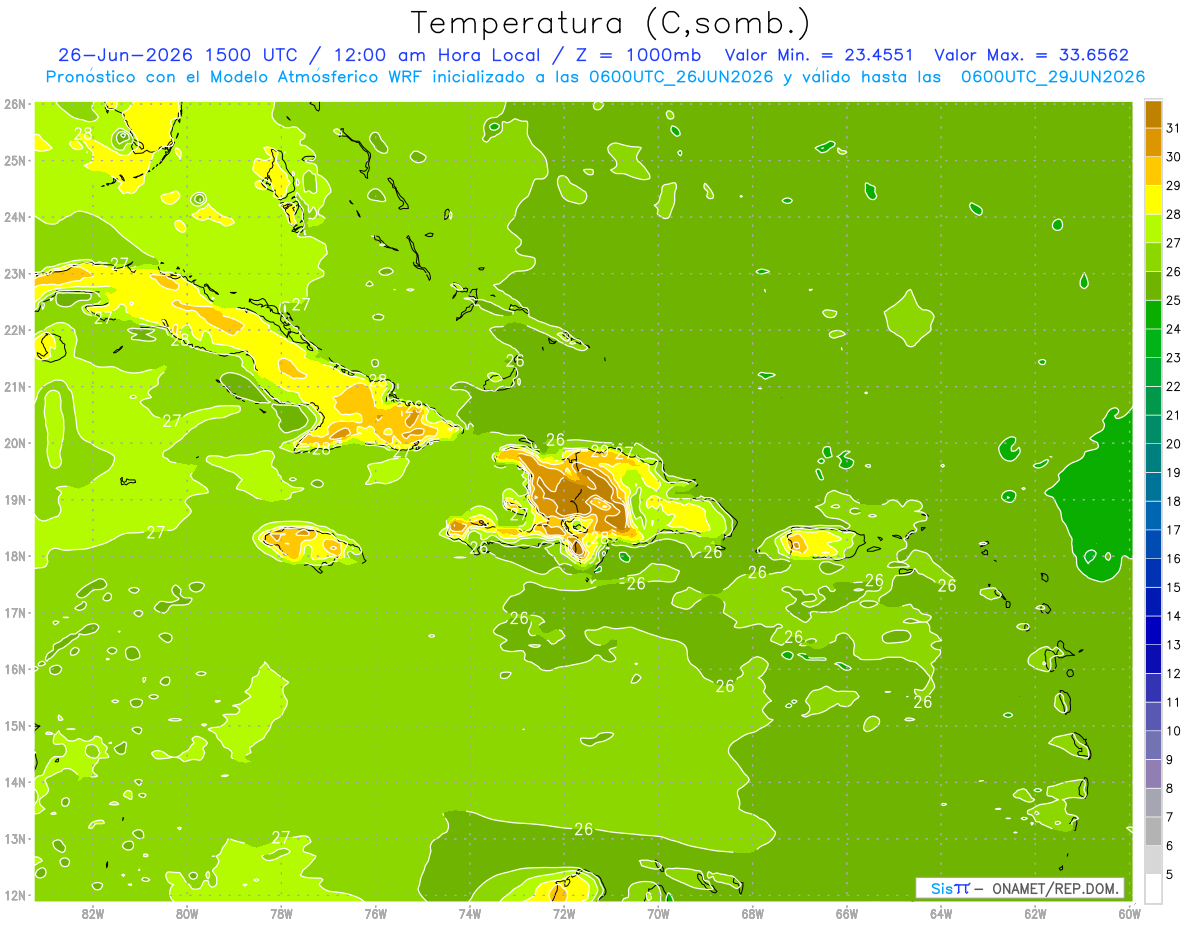Viewport: 1200px width, 927px height.
Task: Click the teal legend band between 19 and 20
Action: pos(1153,458)
